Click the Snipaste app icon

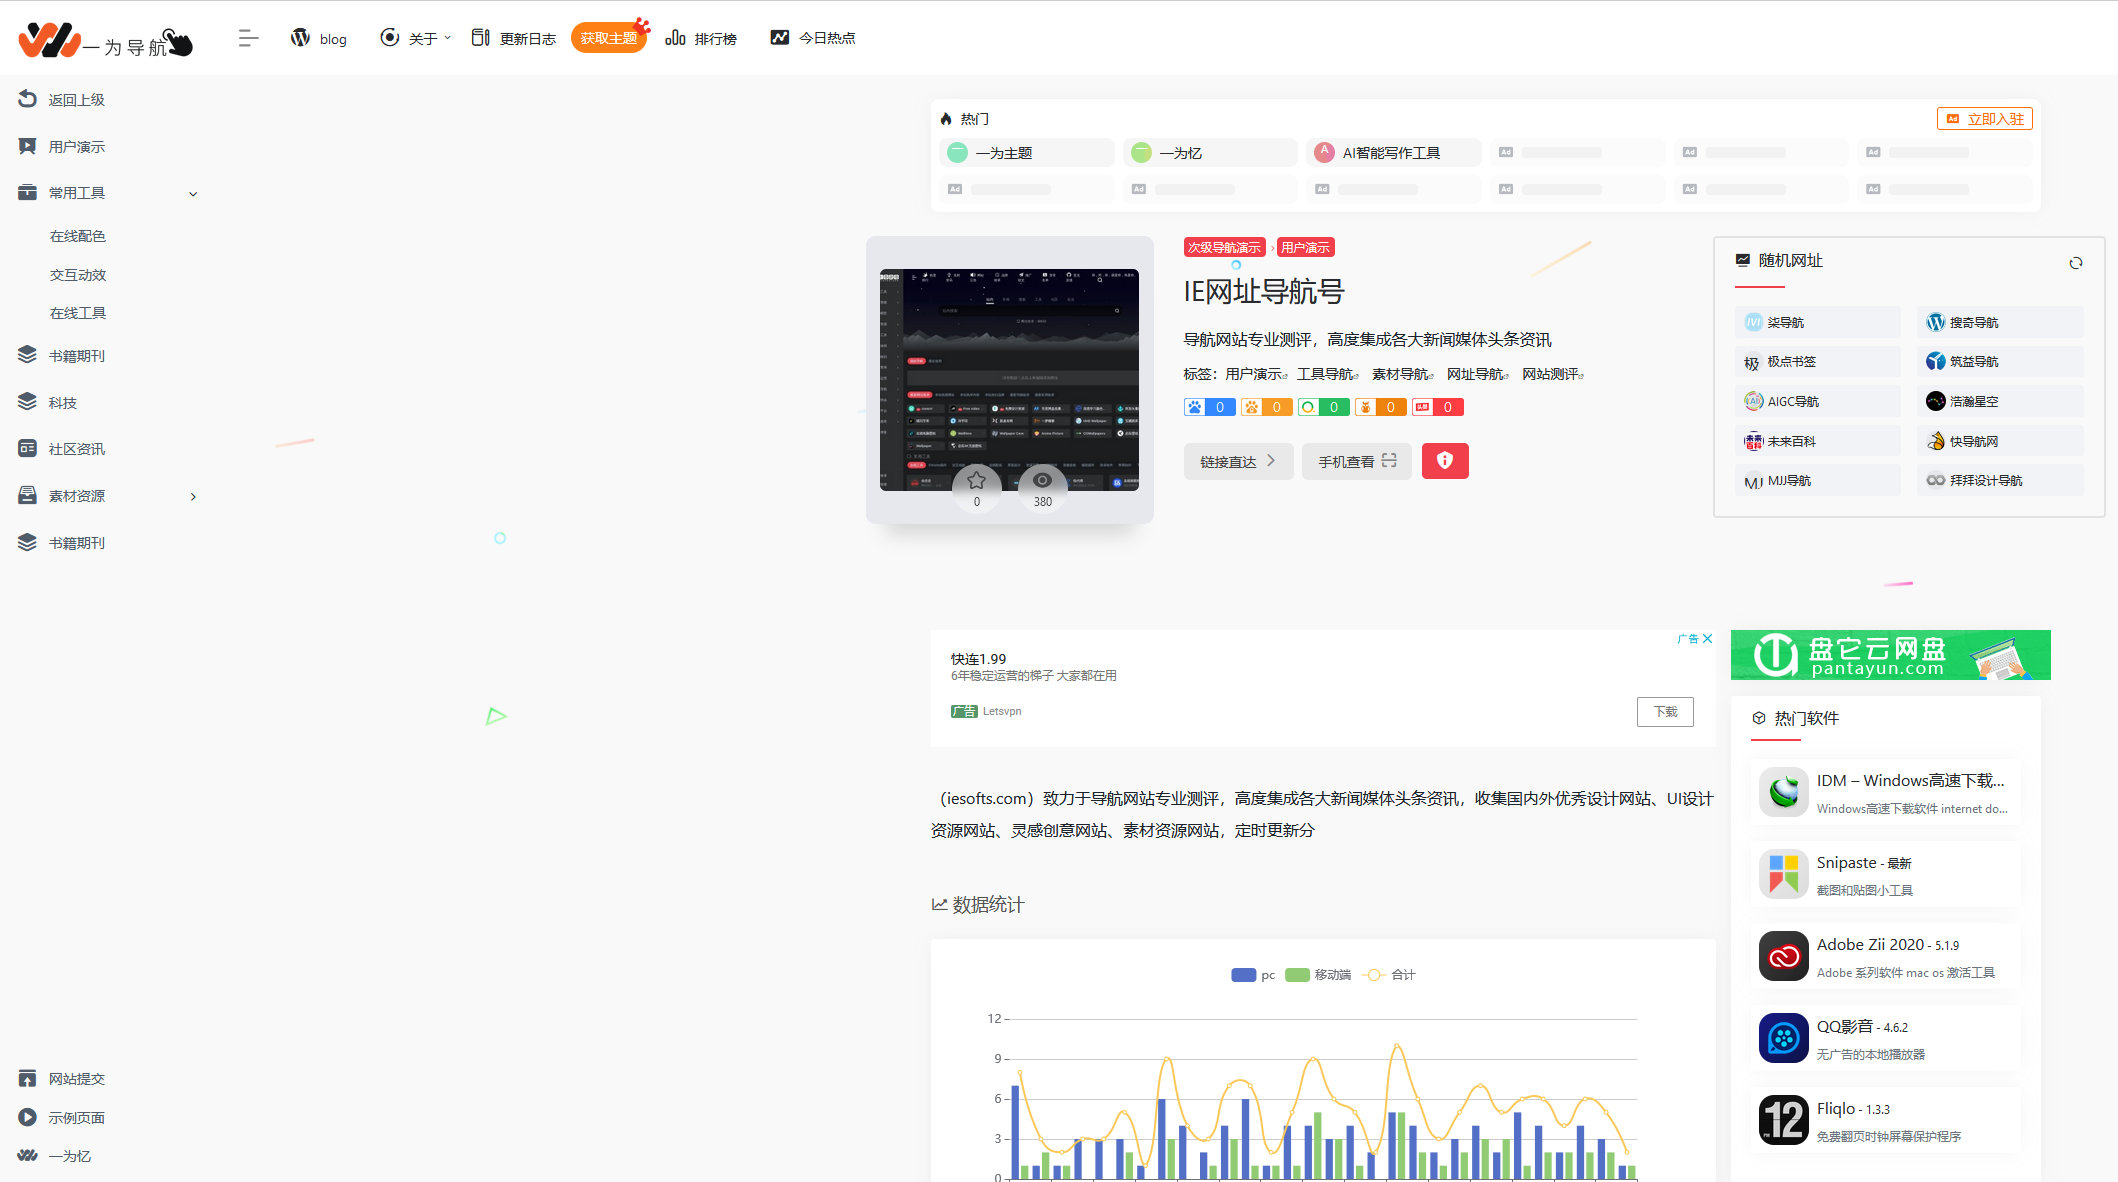click(1783, 875)
